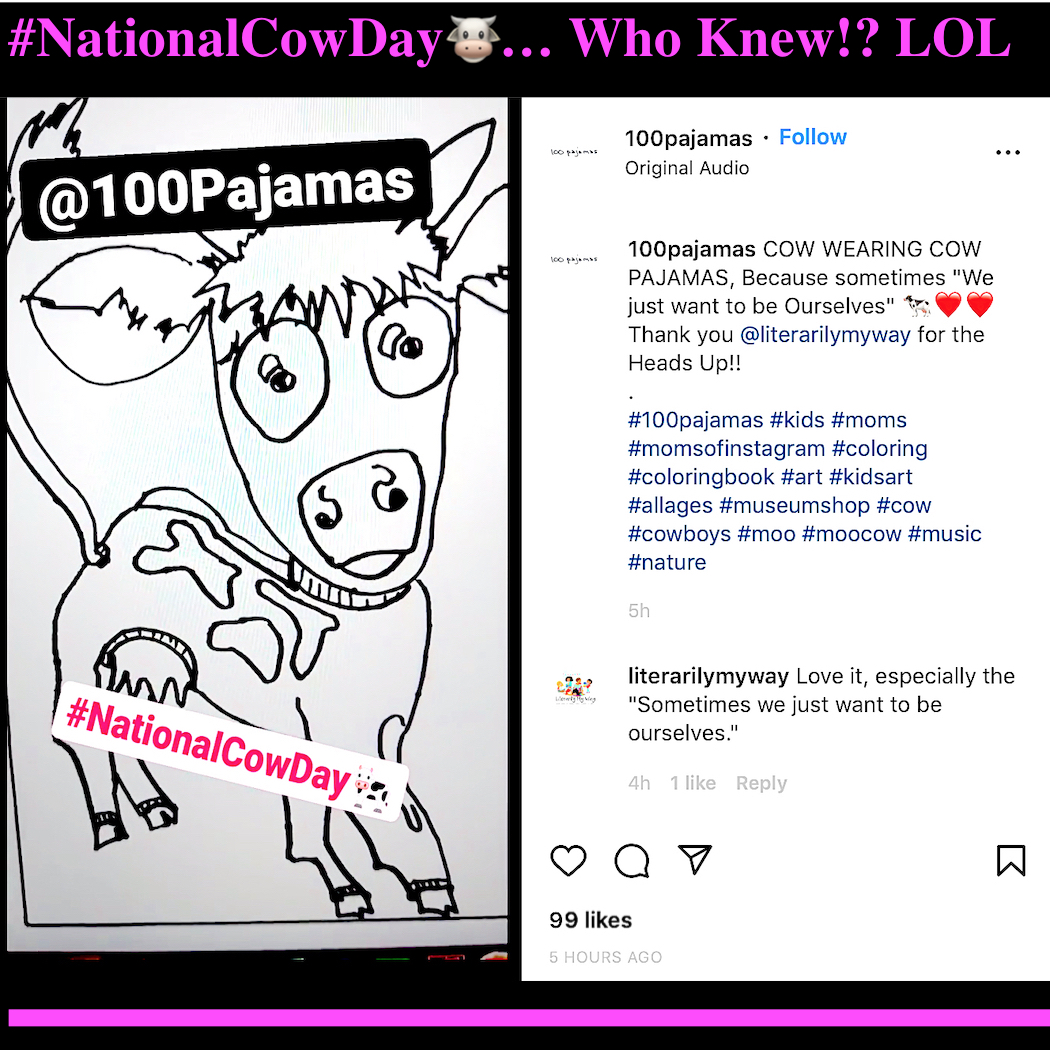This screenshot has width=1050, height=1050.
Task: Follow the 100pajamas account
Action: pyautogui.click(x=812, y=137)
